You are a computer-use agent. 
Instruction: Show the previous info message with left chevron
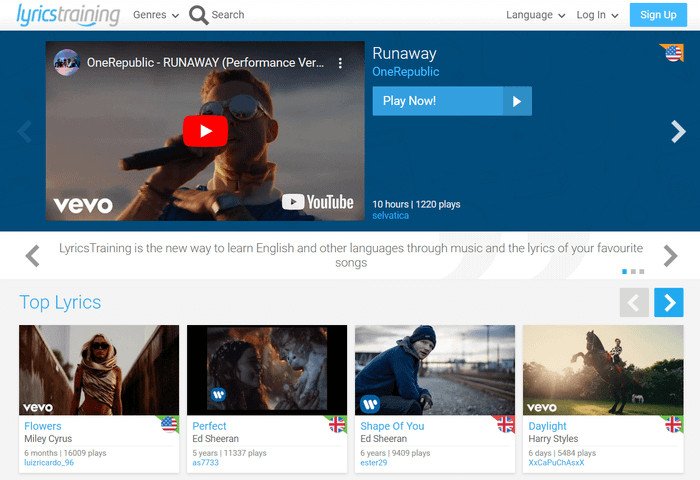(33, 256)
